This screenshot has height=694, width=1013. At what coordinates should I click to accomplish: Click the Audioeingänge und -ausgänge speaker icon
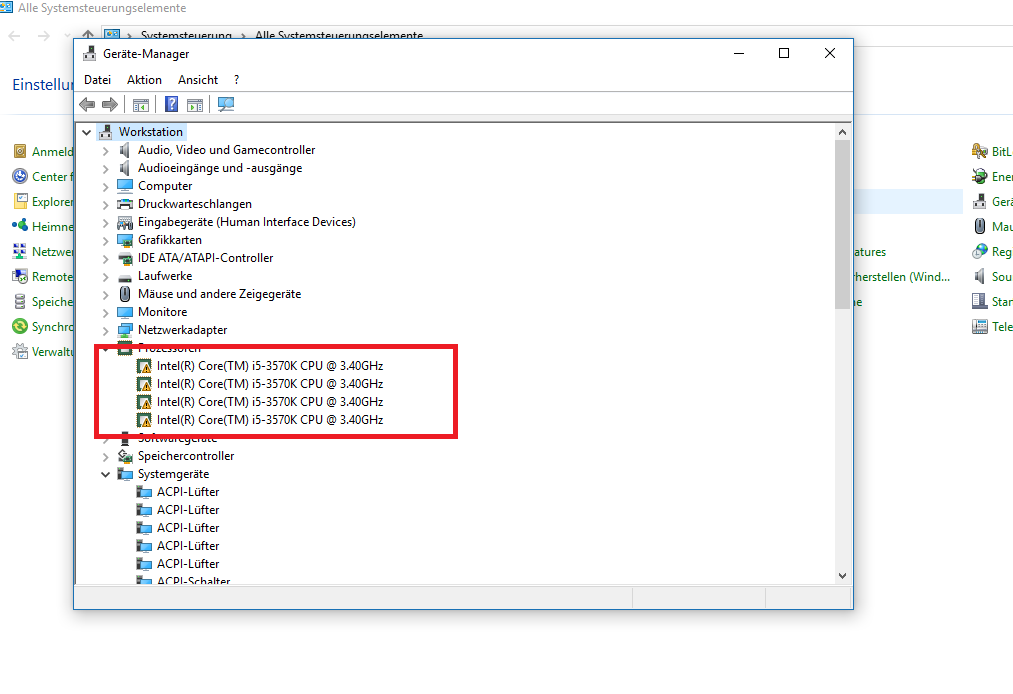point(125,168)
